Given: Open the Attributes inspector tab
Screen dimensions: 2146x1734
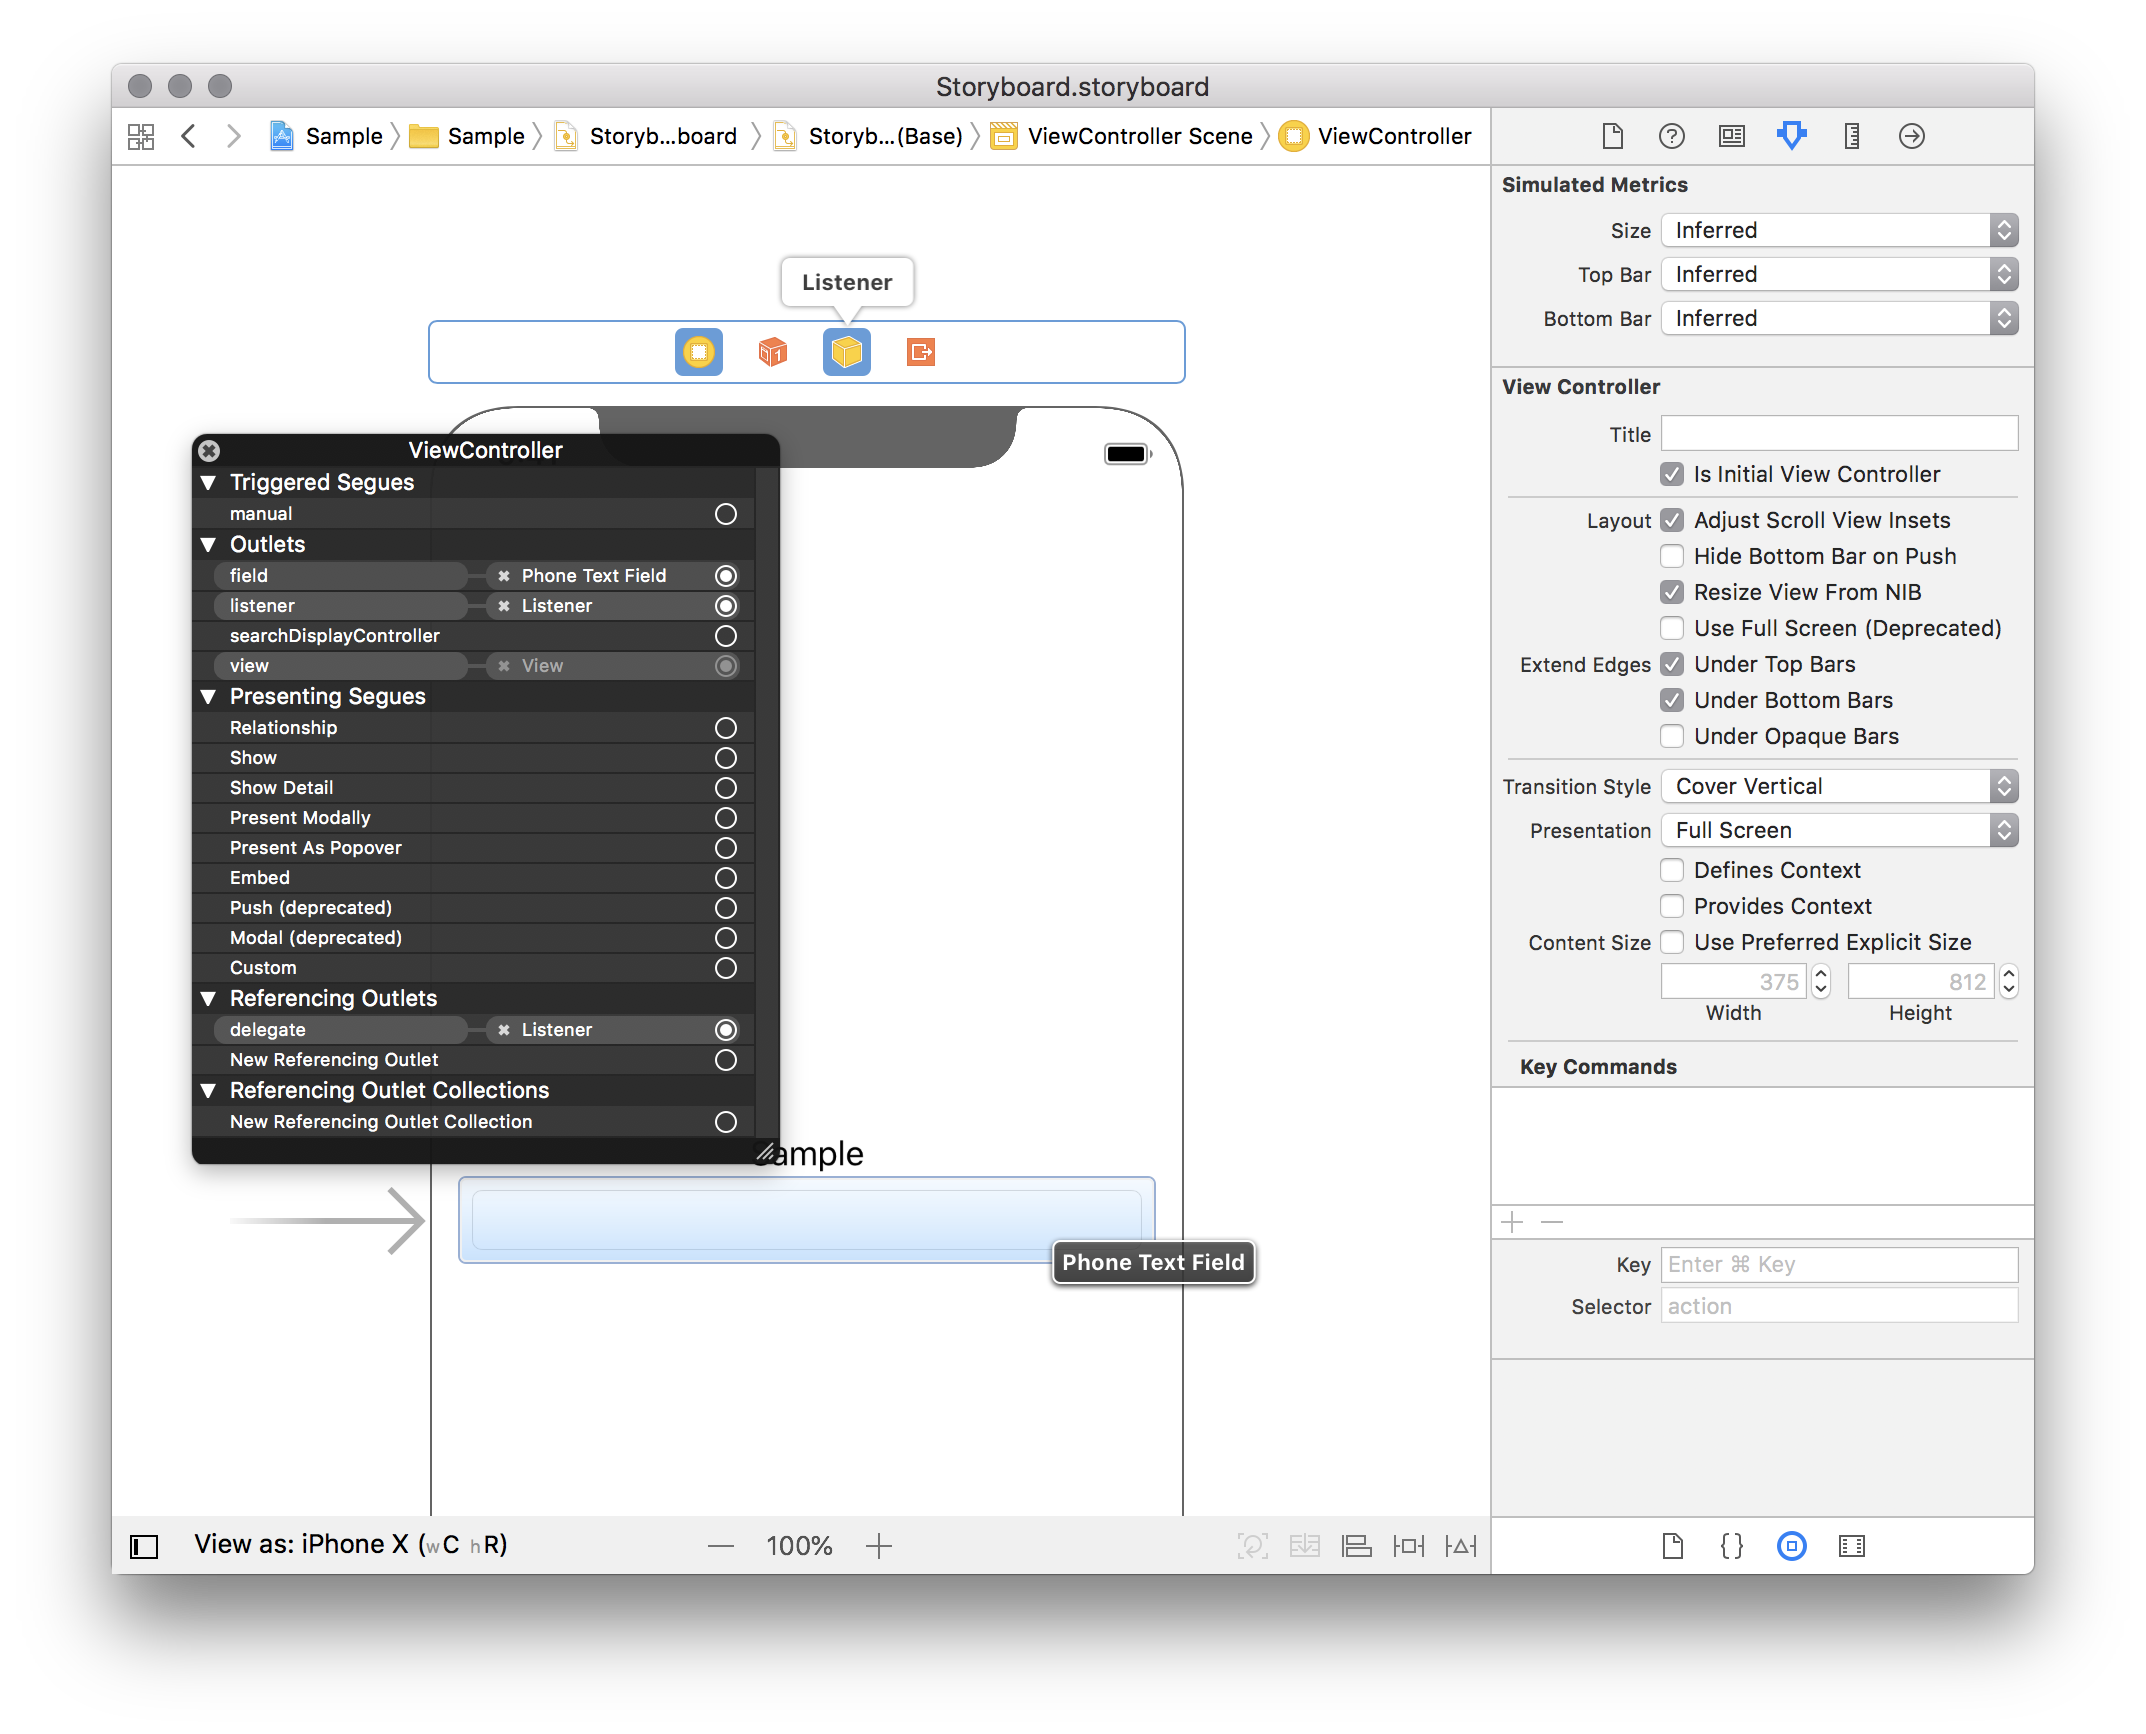Looking at the screenshot, I should pyautogui.click(x=1791, y=135).
